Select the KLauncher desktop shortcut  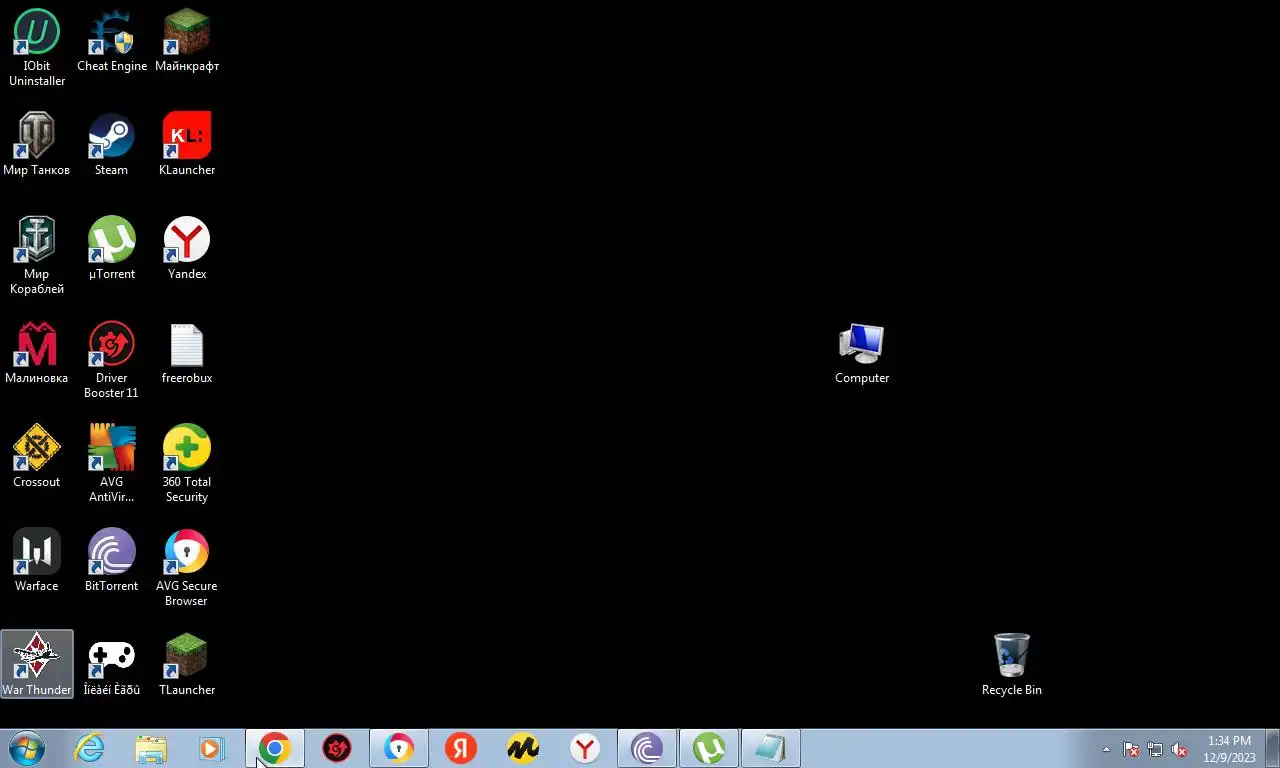coord(187,144)
